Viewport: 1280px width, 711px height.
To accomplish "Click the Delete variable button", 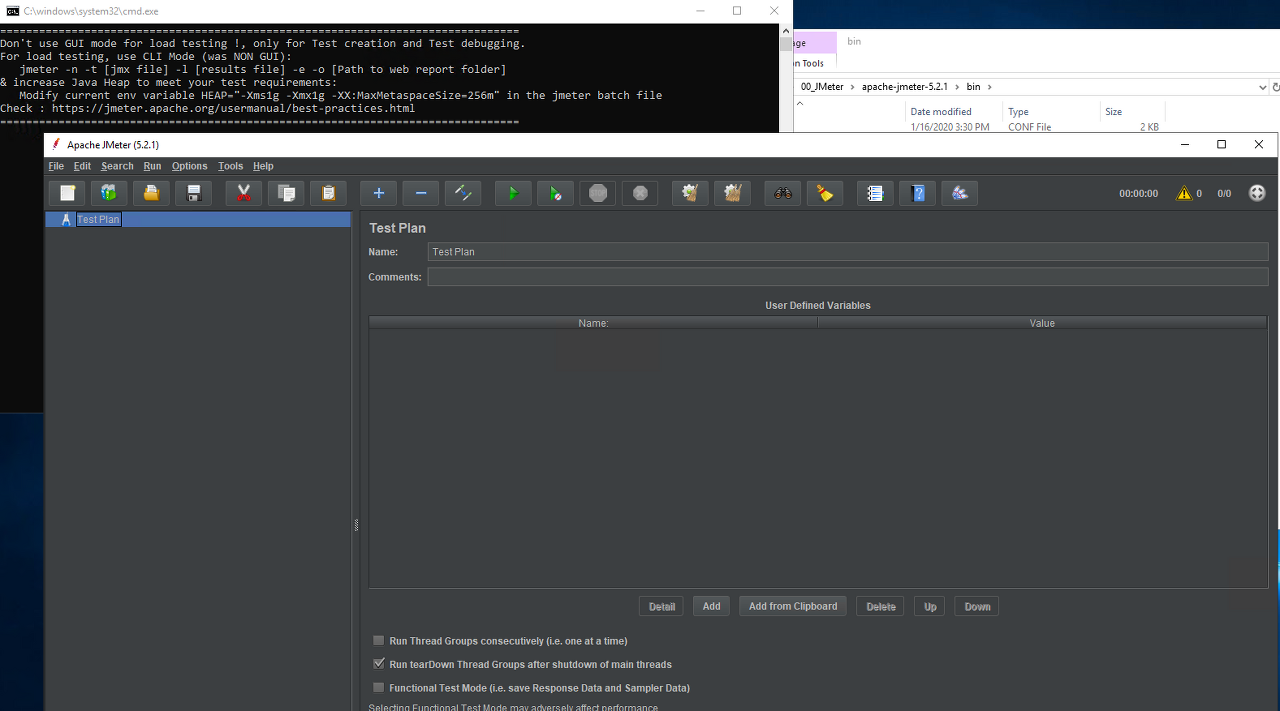I will pos(881,606).
